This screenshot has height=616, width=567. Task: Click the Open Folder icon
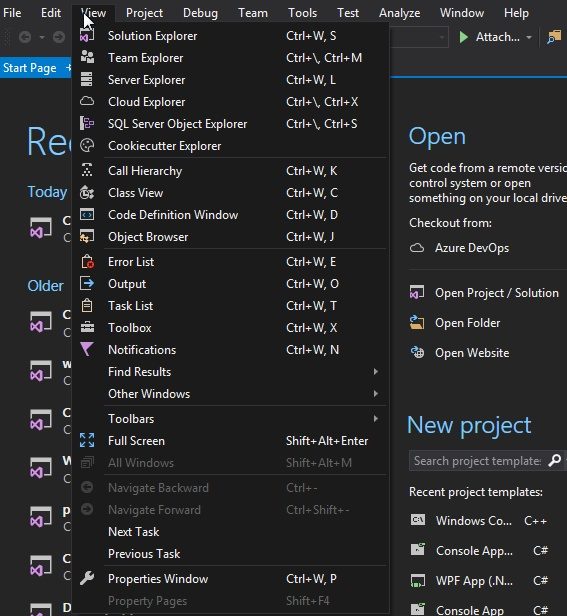[417, 323]
